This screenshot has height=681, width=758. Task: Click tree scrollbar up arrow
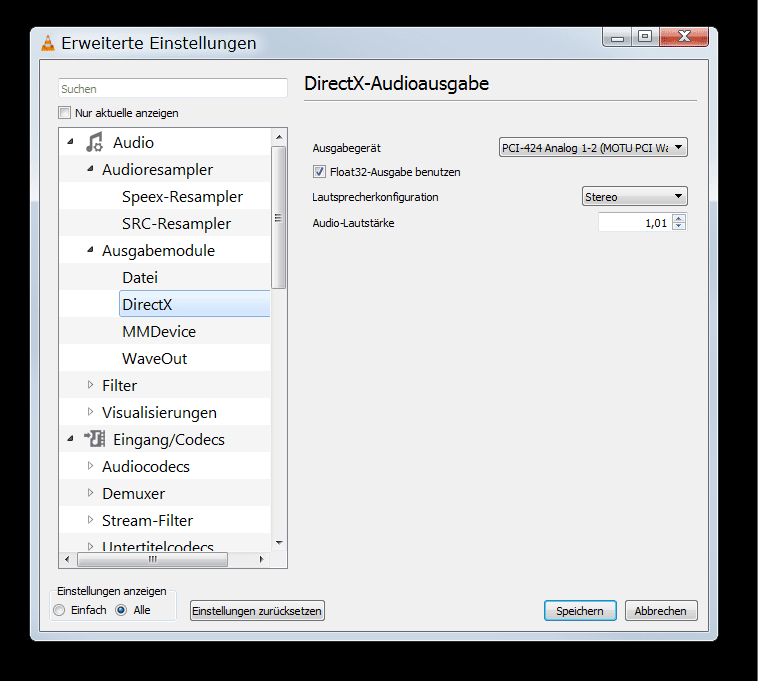point(279,137)
